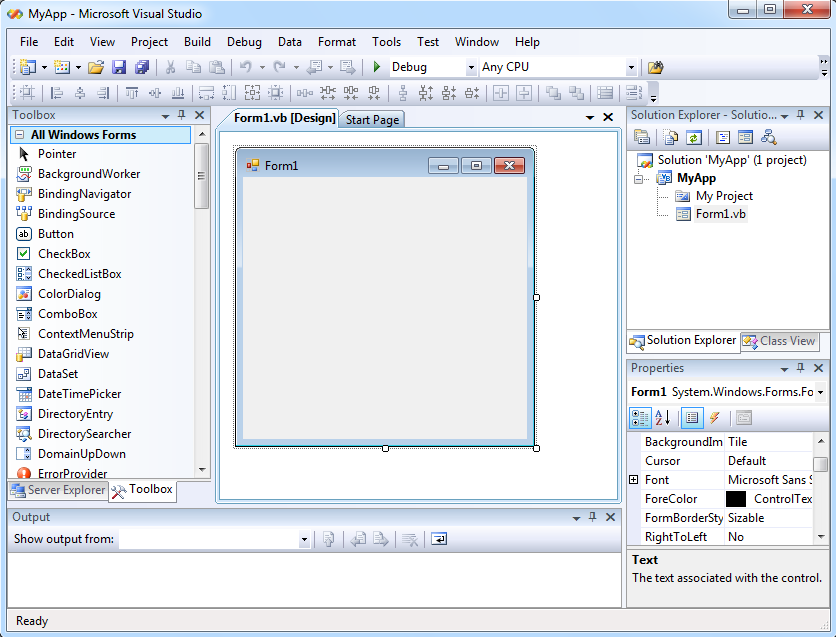
Task: Switch to the Start Page tab
Action: [372, 119]
